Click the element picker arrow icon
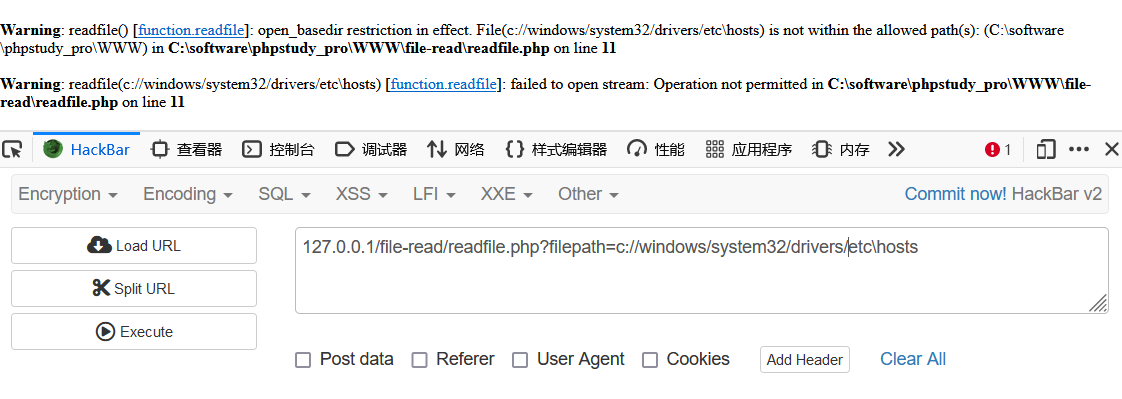The height and width of the screenshot is (399, 1122). click(12, 149)
